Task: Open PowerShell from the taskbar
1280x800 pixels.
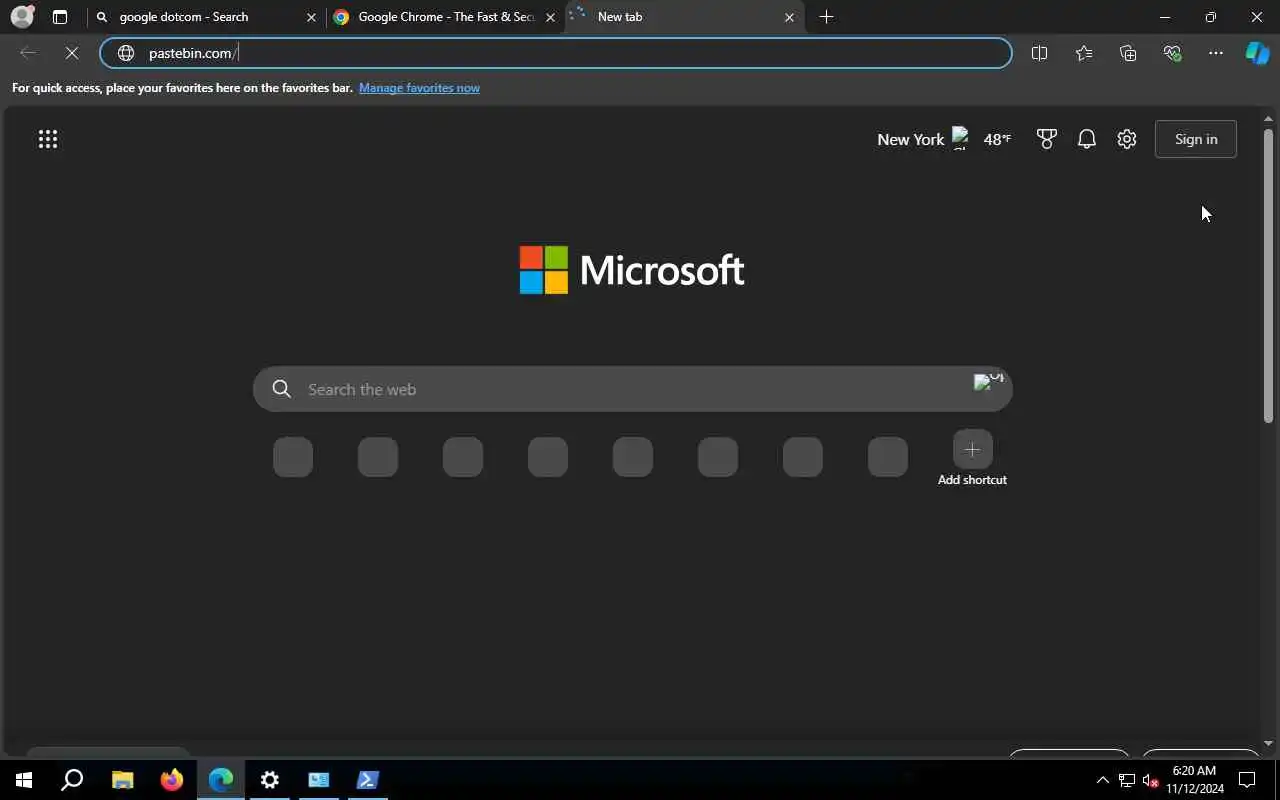Action: point(367,780)
